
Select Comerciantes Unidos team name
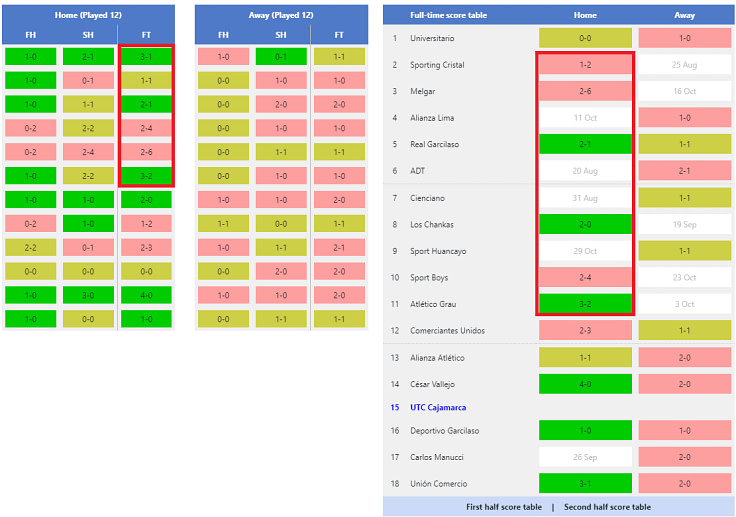(x=447, y=331)
